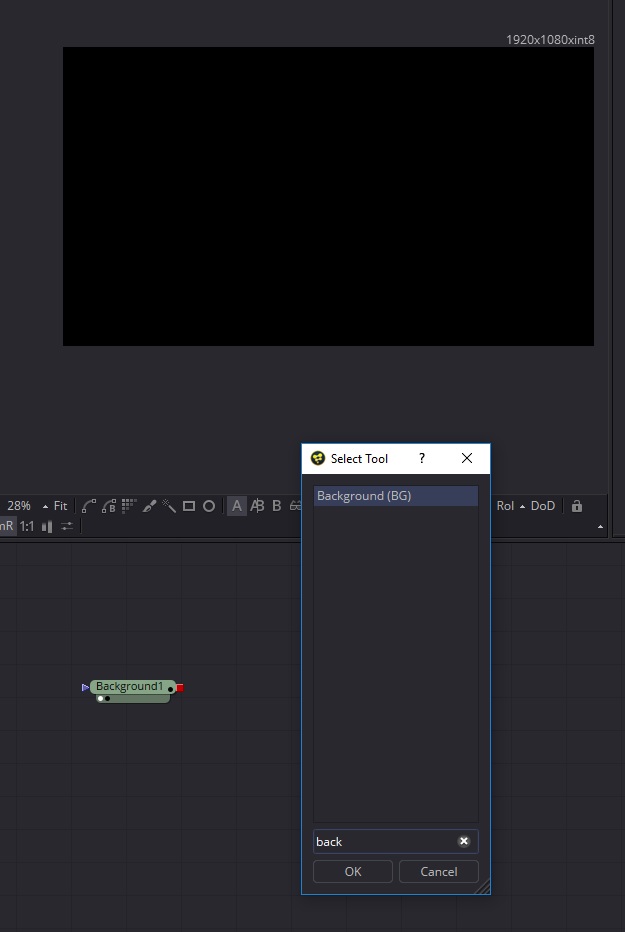Screen dimensions: 625x932
Task: Select the polyline mask tool icon
Action: 89,506
